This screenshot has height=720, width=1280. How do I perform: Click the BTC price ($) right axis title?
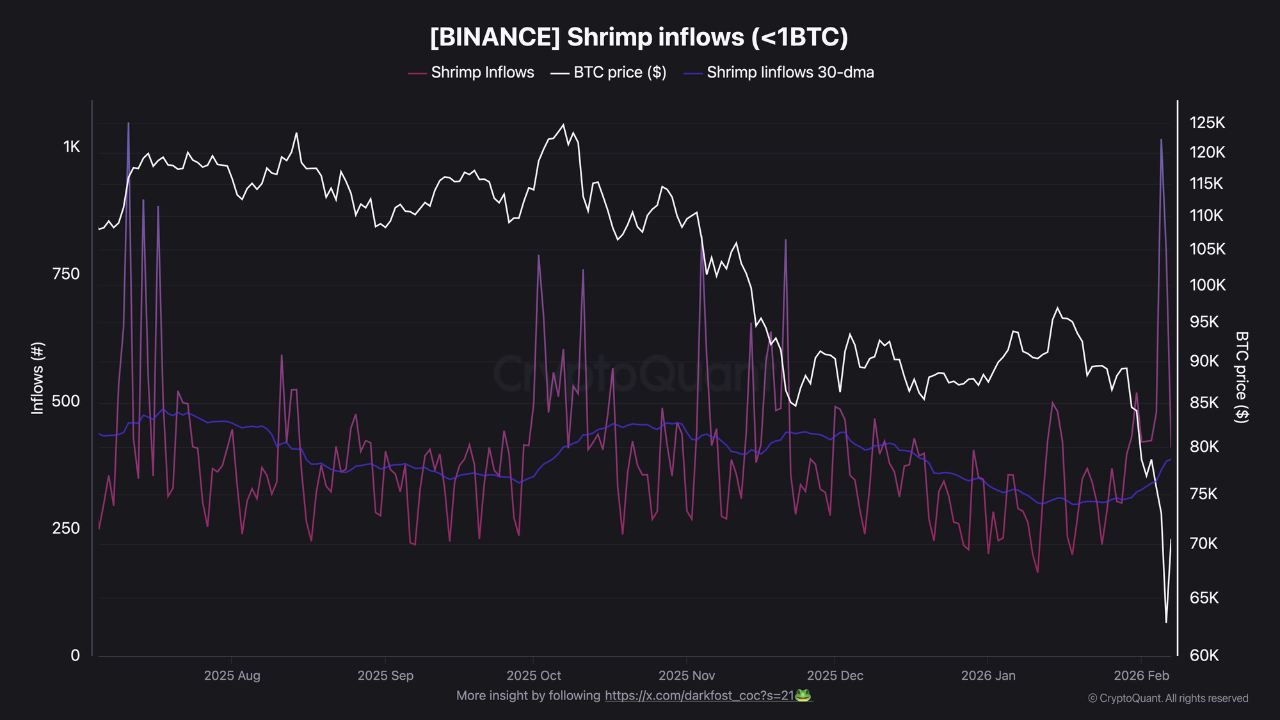click(1242, 377)
